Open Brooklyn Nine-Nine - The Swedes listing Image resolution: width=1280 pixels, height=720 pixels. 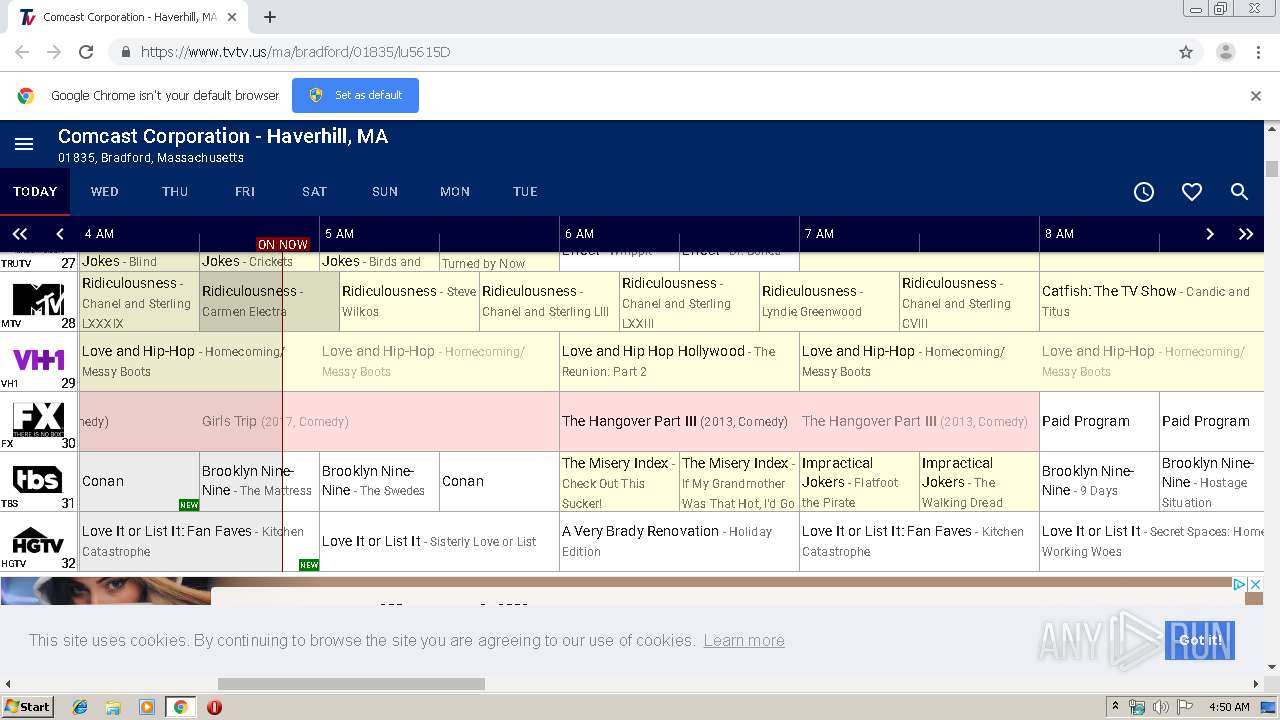coord(379,481)
